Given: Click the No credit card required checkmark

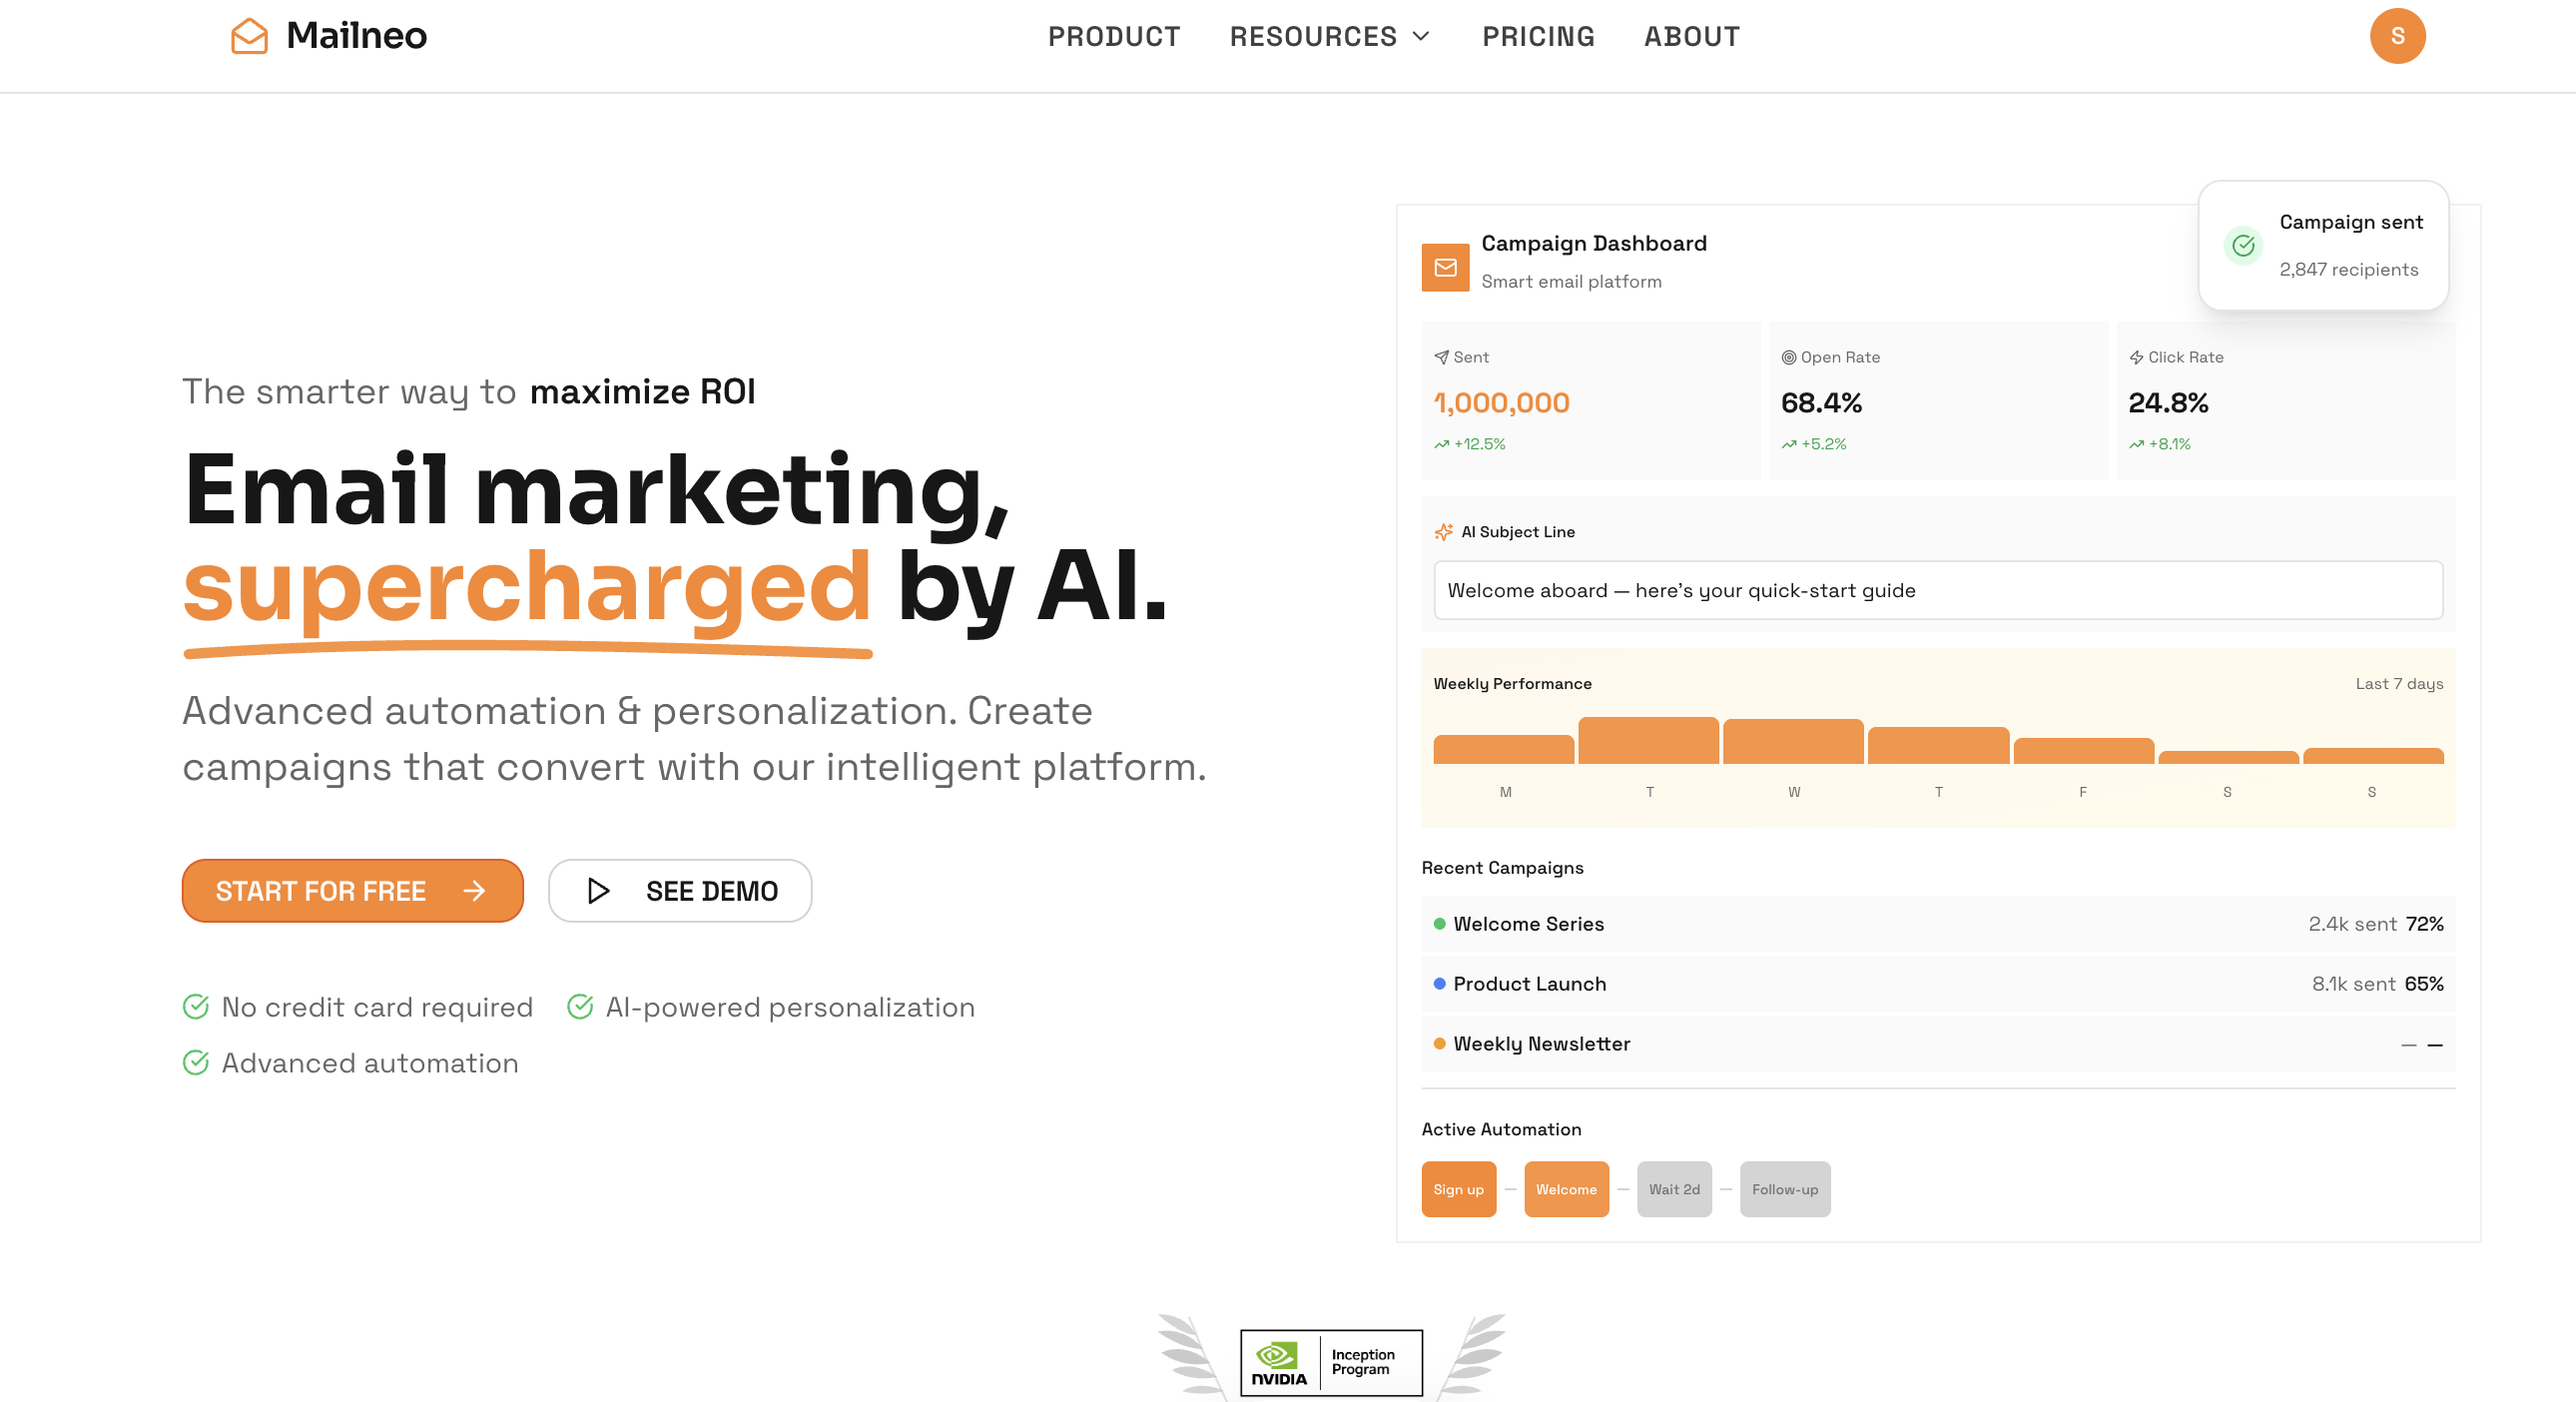Looking at the screenshot, I should click(196, 1006).
